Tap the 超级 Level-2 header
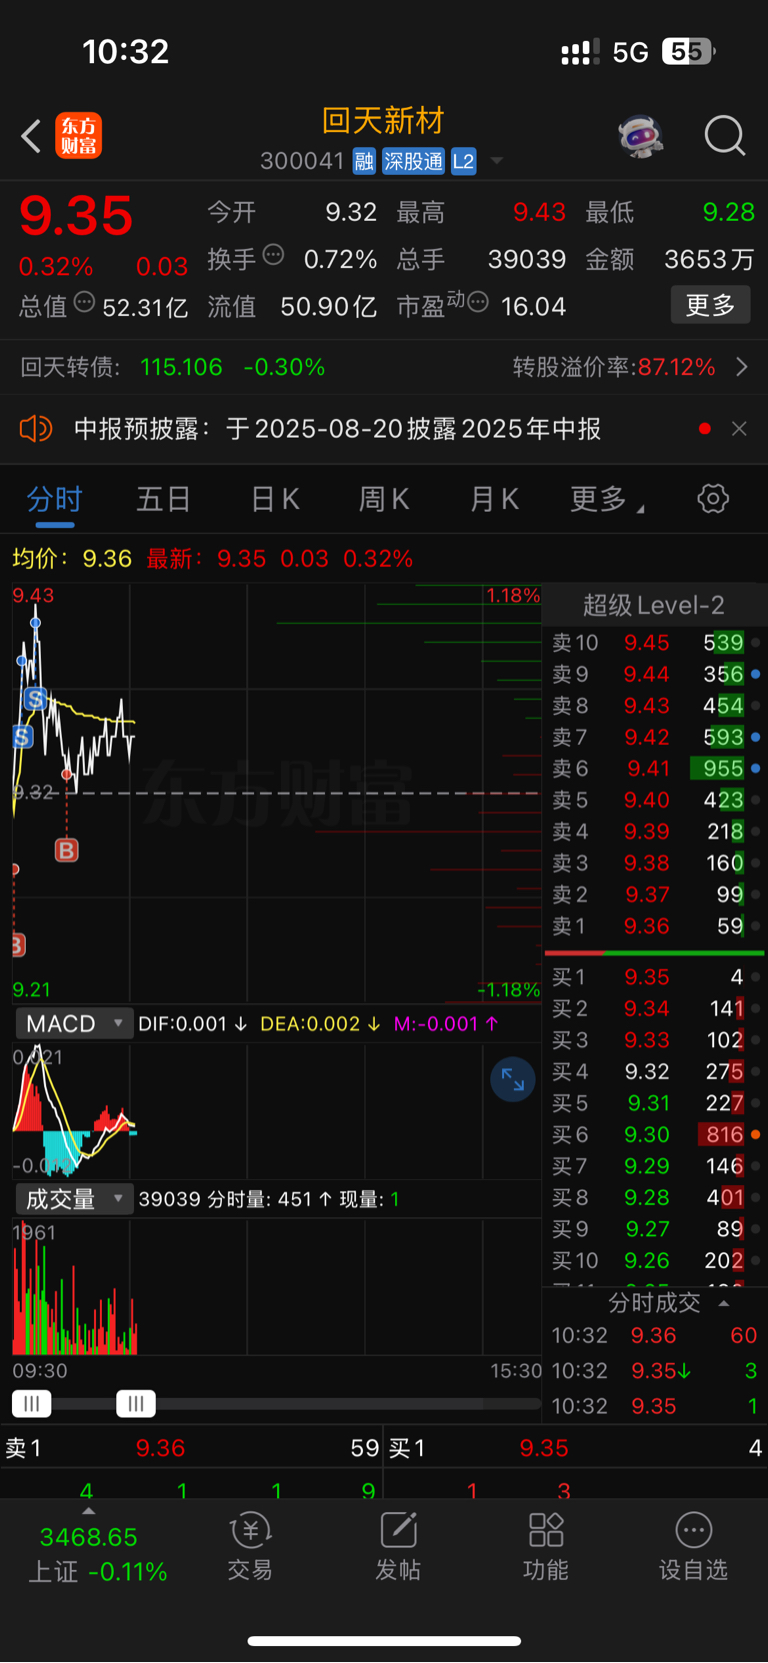The width and height of the screenshot is (768, 1663). (653, 605)
